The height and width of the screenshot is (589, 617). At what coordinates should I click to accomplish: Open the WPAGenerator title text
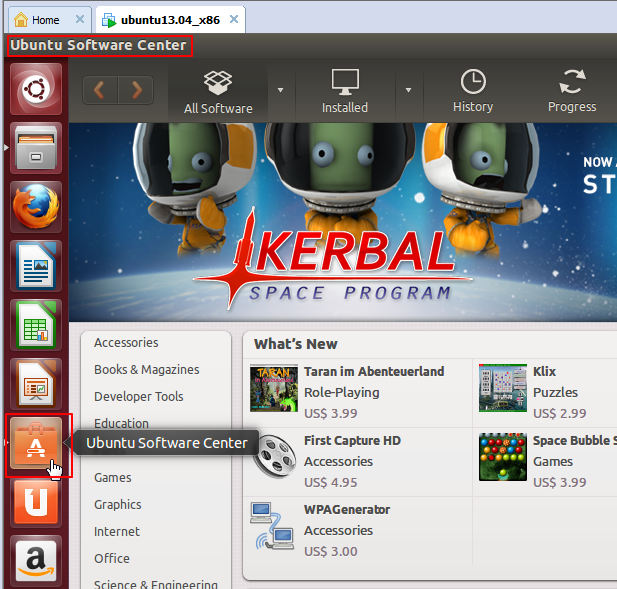click(347, 510)
